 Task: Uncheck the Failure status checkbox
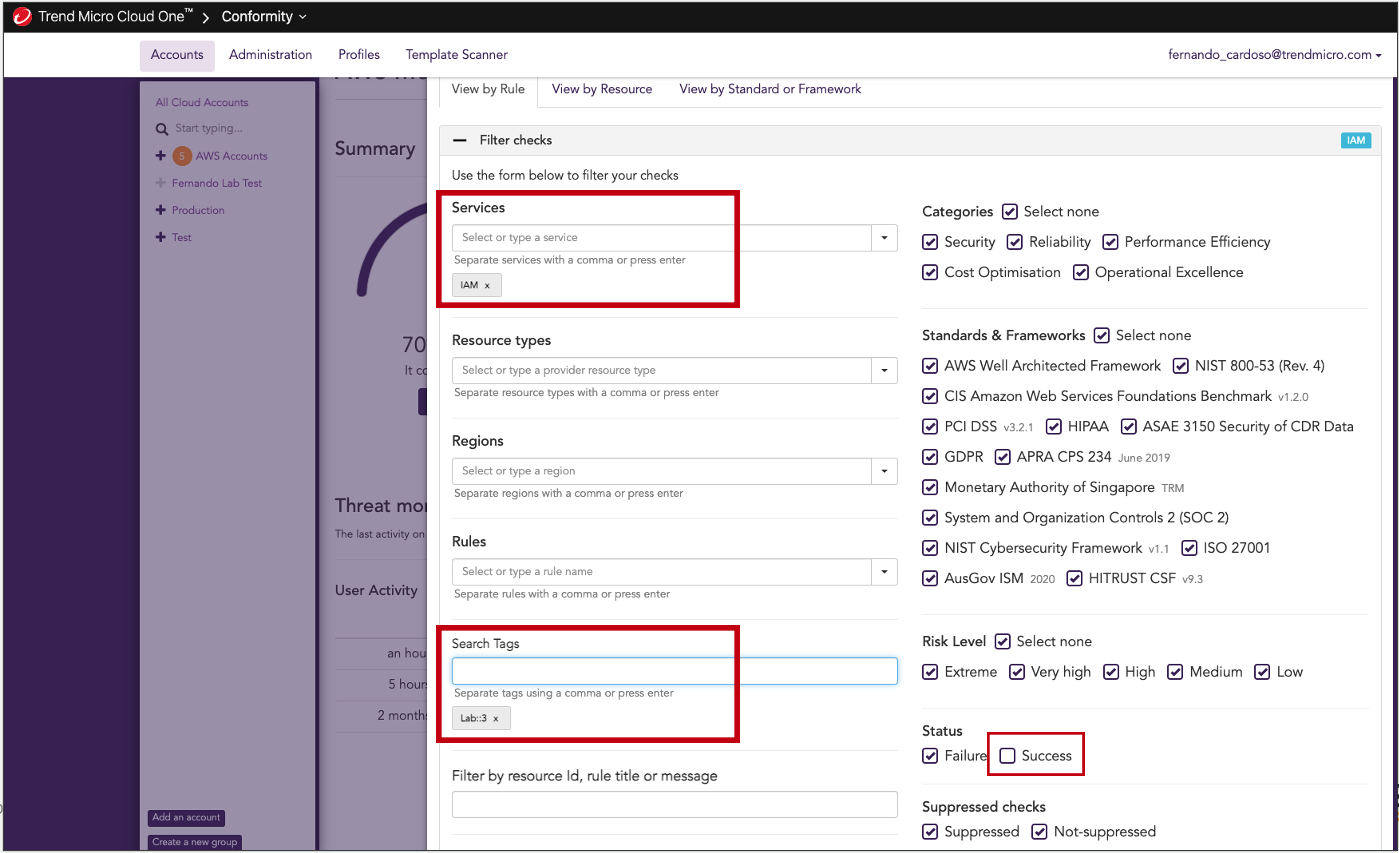tap(930, 756)
